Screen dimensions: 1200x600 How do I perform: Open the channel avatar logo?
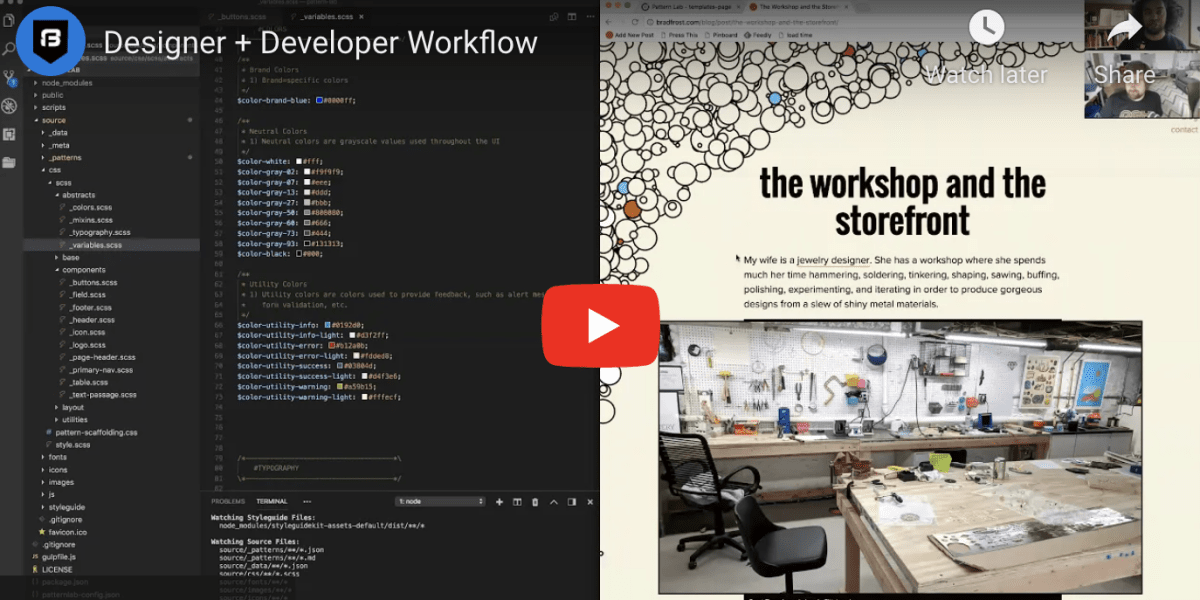pos(50,40)
